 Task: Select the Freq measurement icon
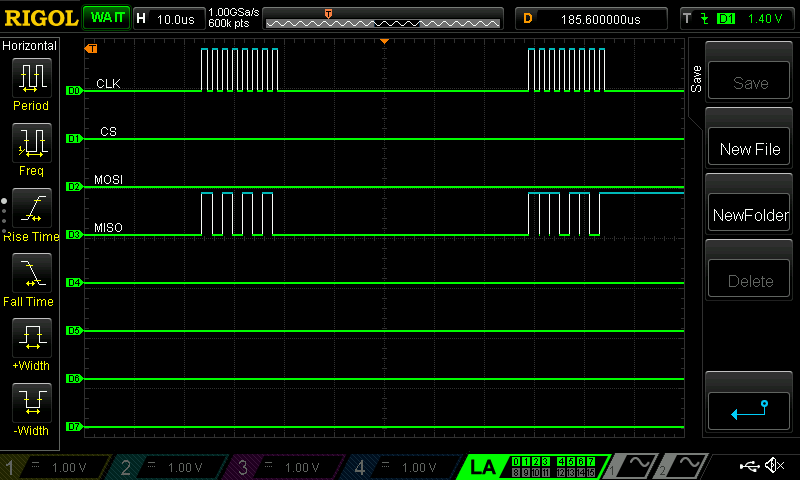pos(32,143)
